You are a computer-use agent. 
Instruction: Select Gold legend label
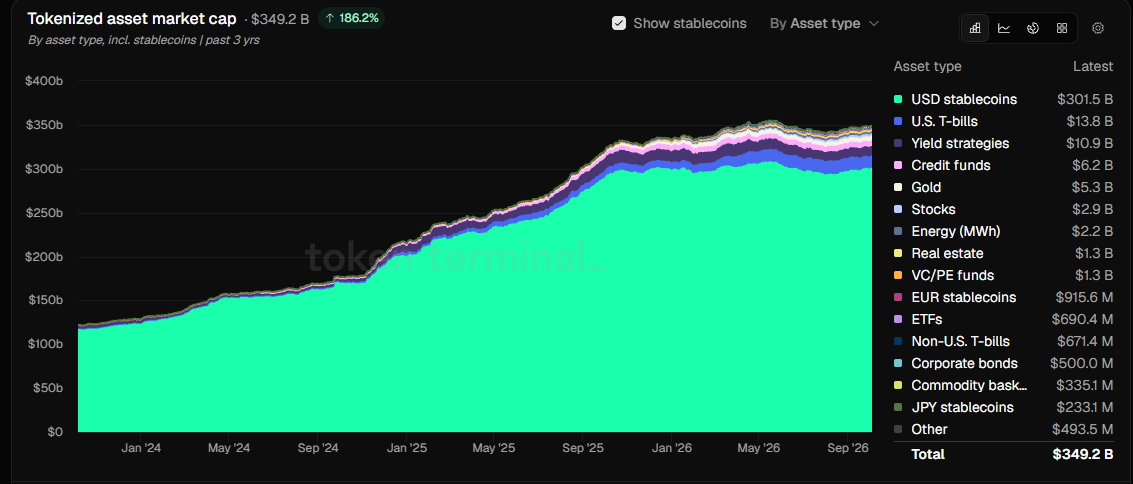point(926,188)
